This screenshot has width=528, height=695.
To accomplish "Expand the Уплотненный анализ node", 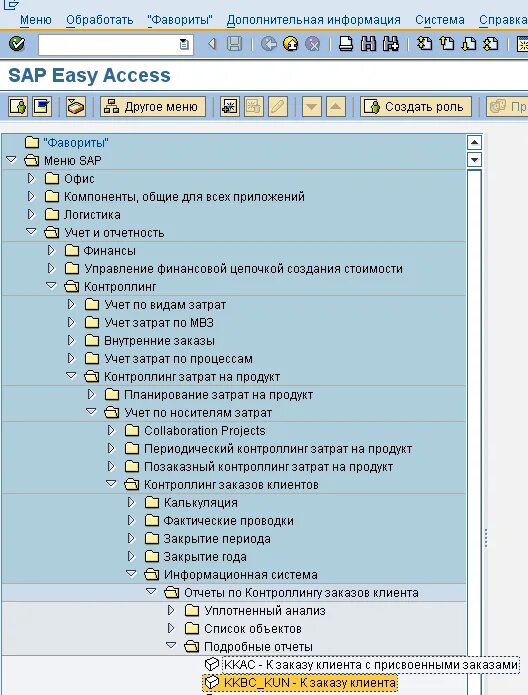I will pyautogui.click(x=171, y=610).
